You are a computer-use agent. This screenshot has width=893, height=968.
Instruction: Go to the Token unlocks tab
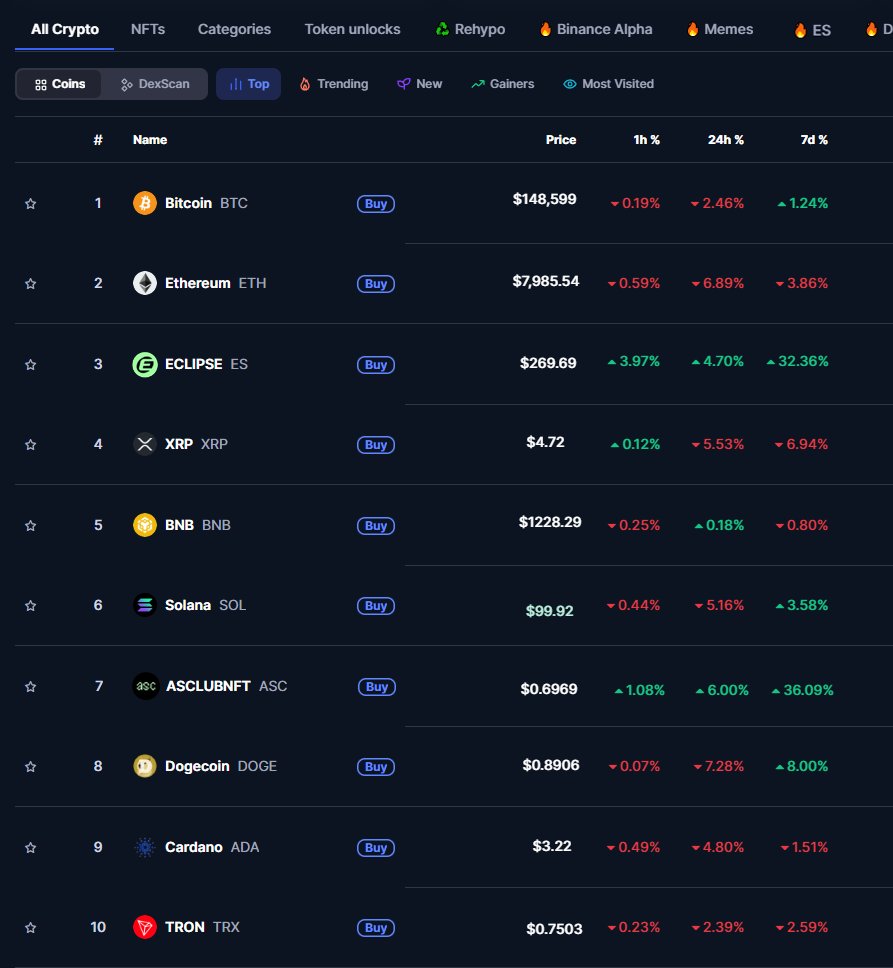(352, 30)
